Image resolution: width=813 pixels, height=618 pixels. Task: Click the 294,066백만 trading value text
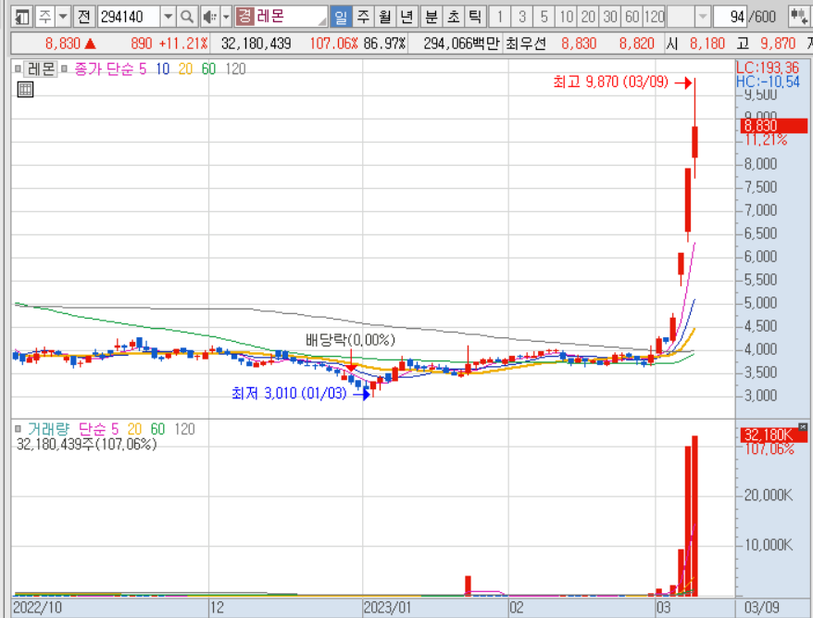(461, 44)
